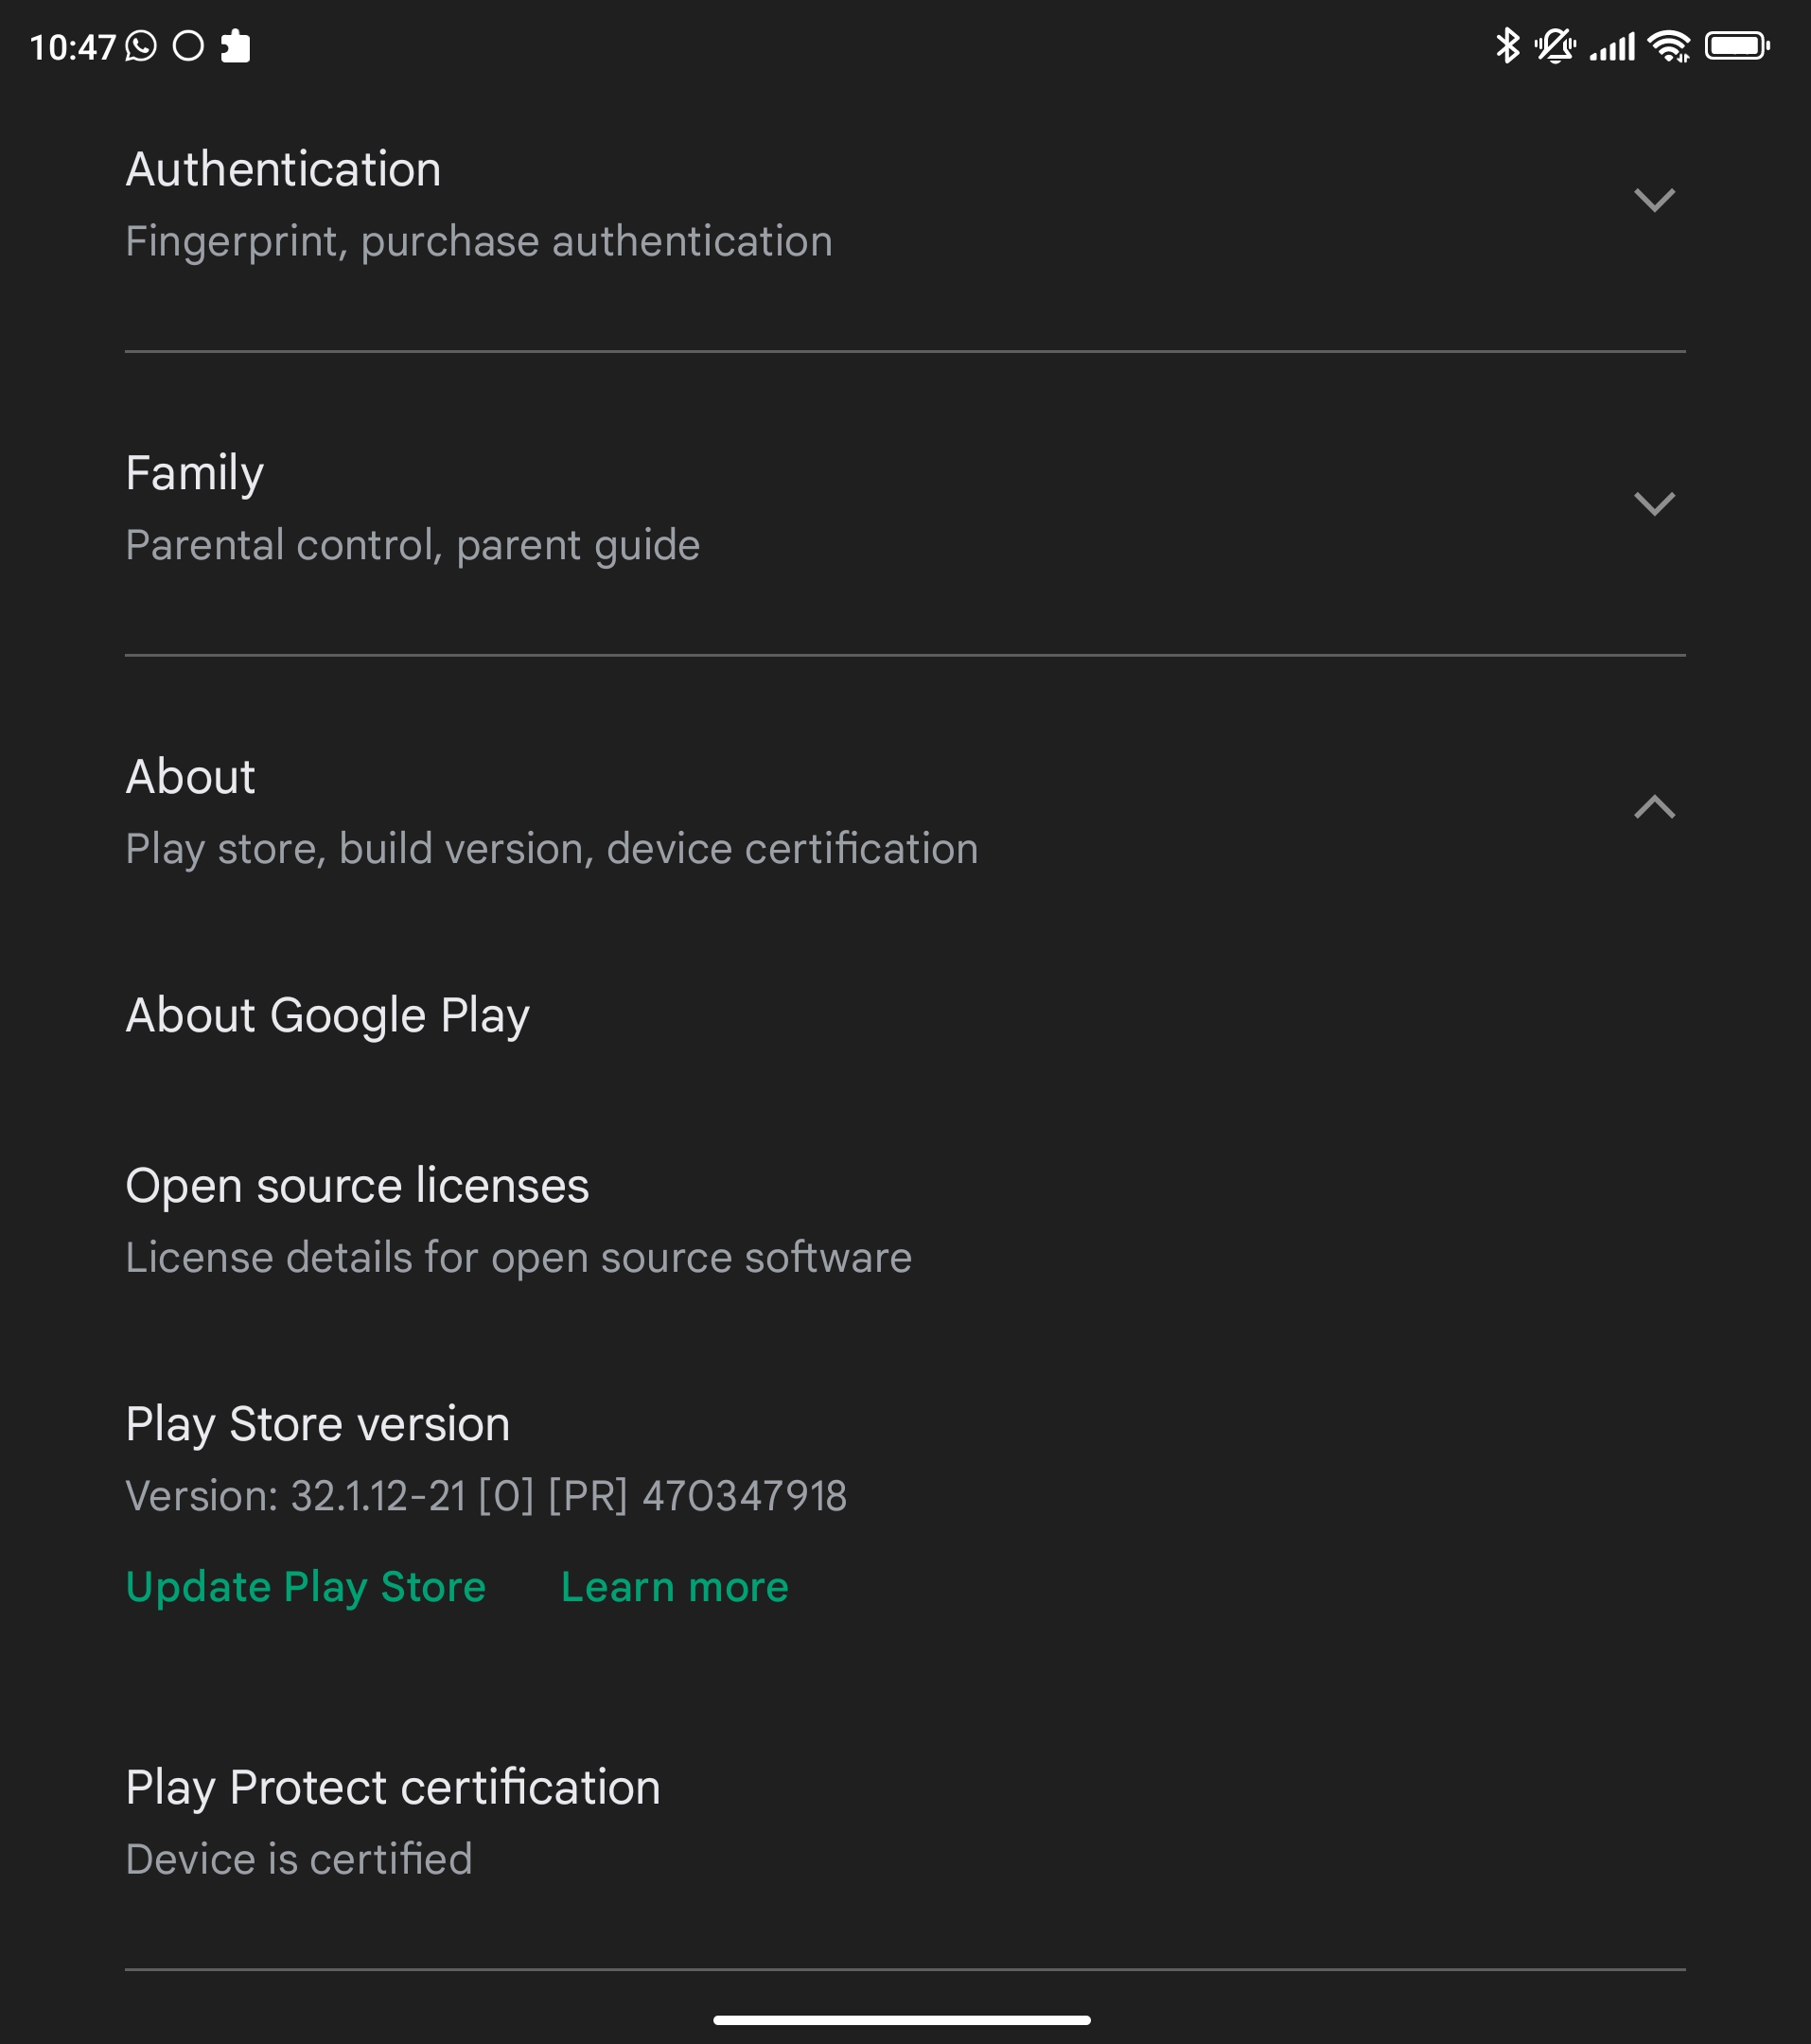The width and height of the screenshot is (1811, 2044).
Task: Open About Google Play
Action: 905,1015
